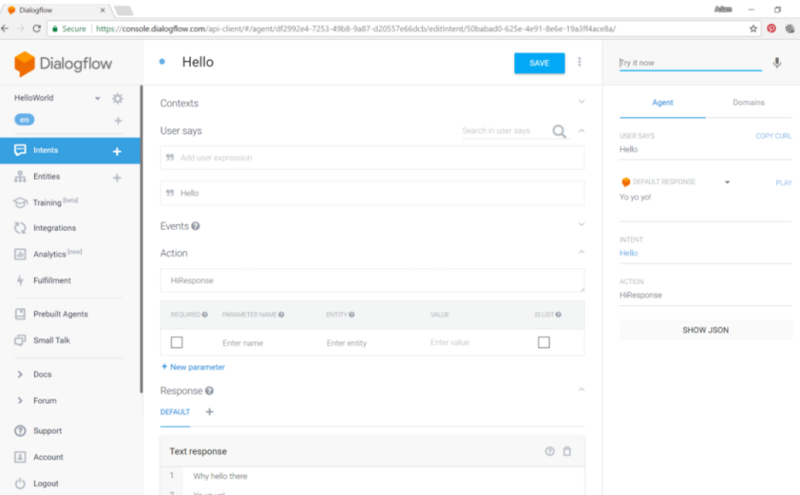The width and height of the screenshot is (800, 495).
Task: Select the en language badge
Action: [24, 119]
